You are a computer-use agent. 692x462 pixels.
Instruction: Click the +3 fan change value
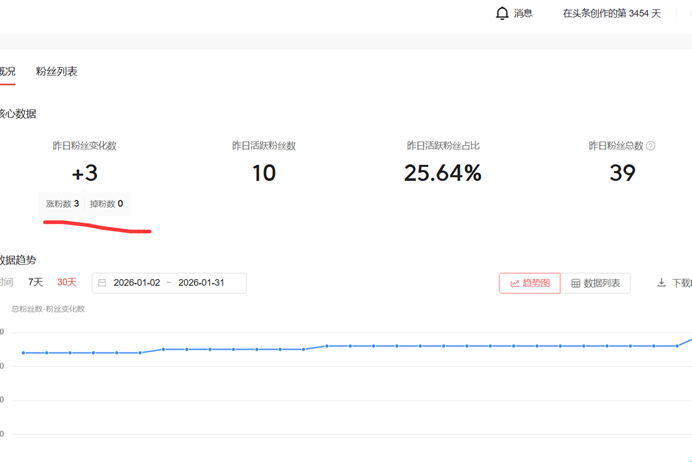coord(84,173)
